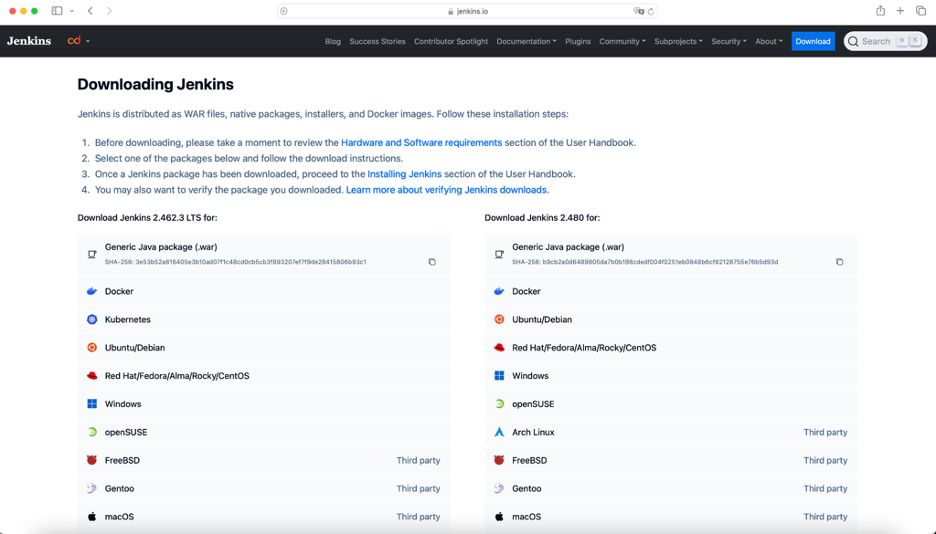Open the Safari sidebar options chevron
Viewport: 936px width, 534px height.
click(x=72, y=11)
